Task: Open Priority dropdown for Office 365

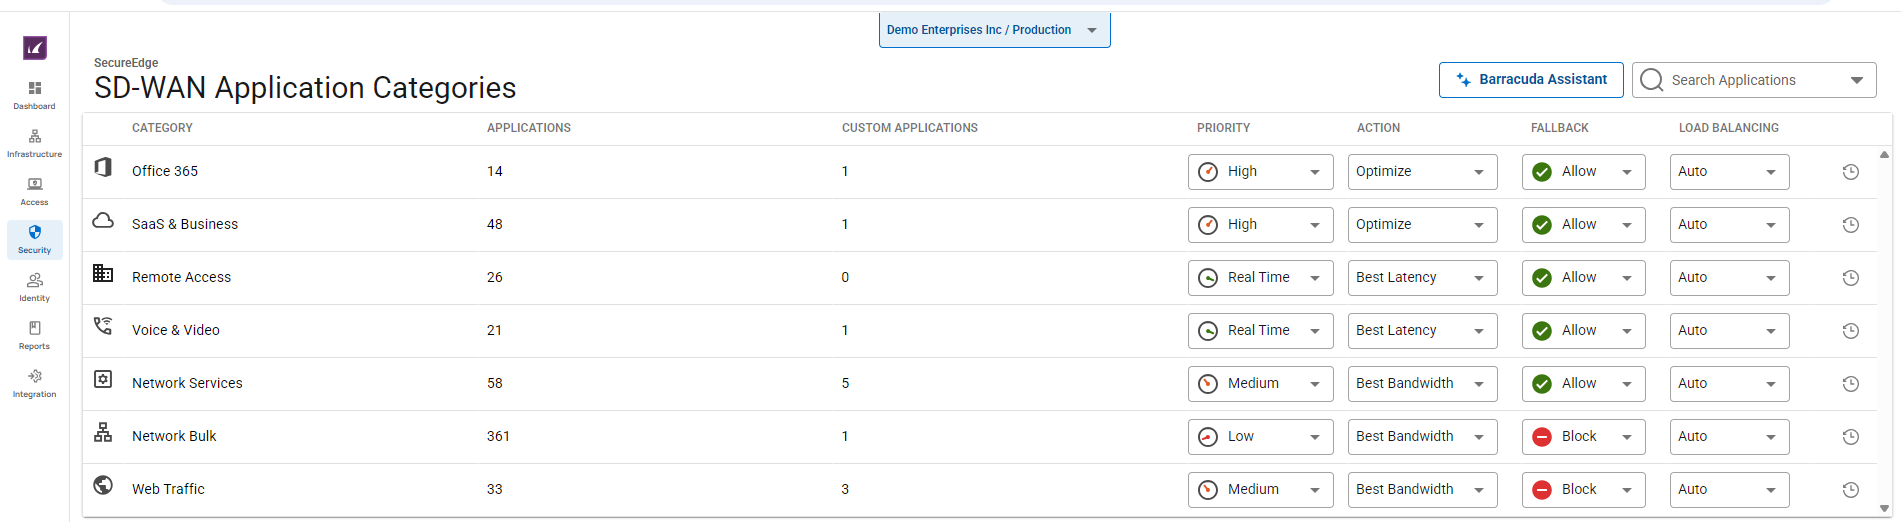Action: [1260, 172]
